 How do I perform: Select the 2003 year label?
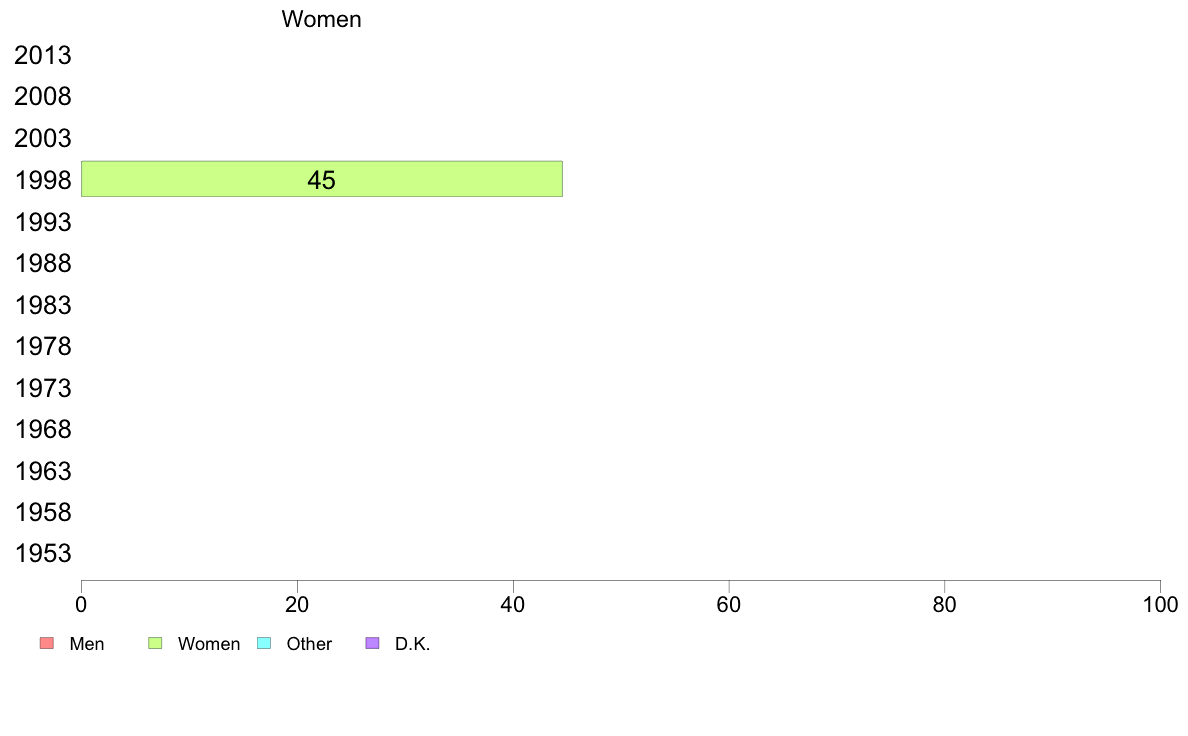(43, 138)
